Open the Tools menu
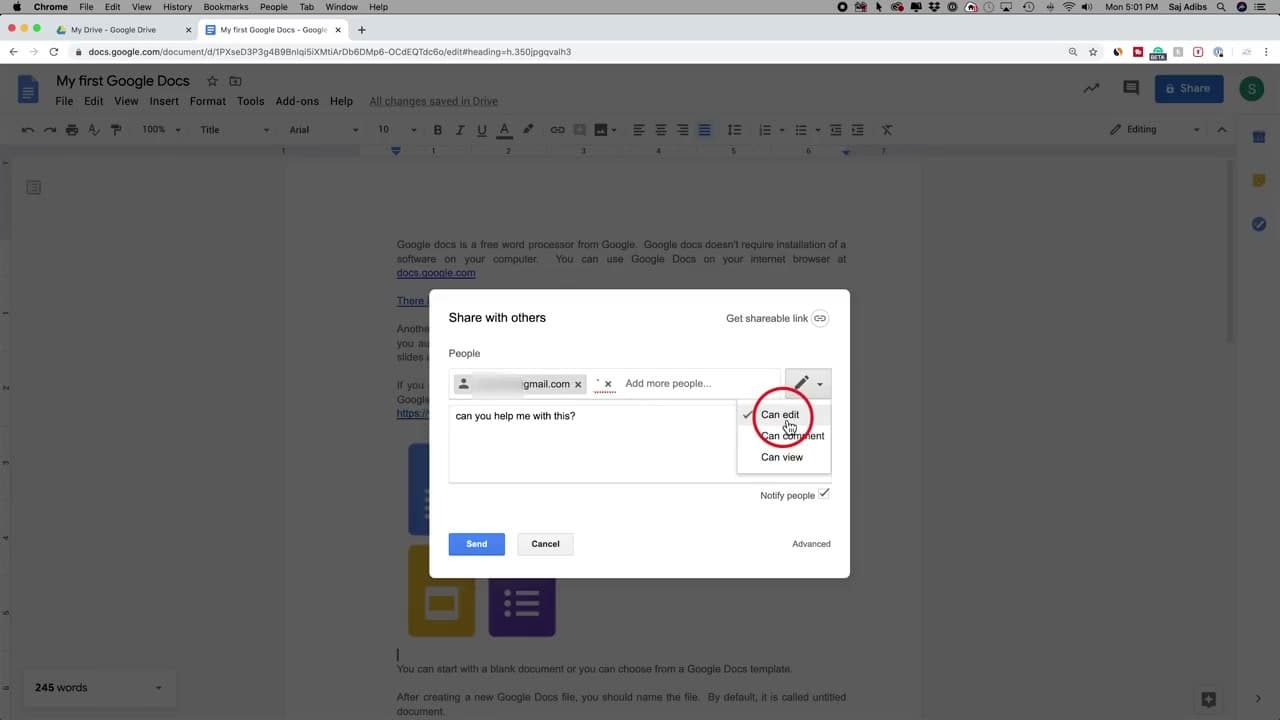The width and height of the screenshot is (1280, 720). point(251,101)
